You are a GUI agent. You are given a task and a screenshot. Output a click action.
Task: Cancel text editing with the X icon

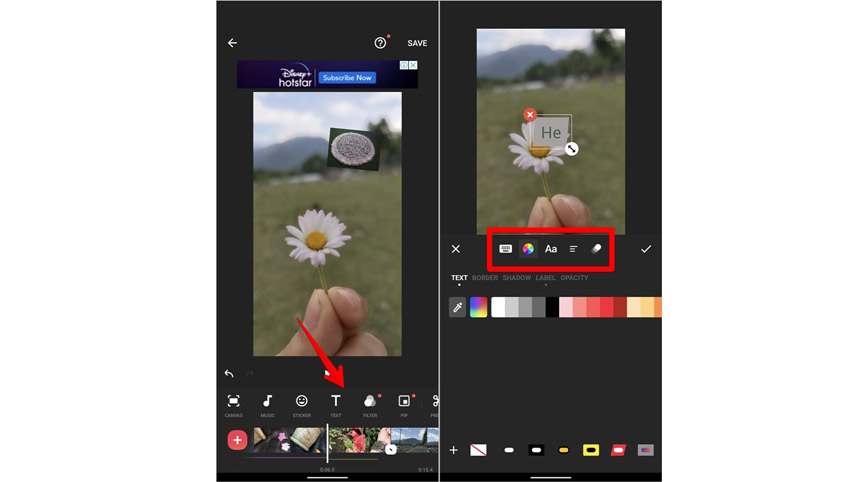click(456, 249)
